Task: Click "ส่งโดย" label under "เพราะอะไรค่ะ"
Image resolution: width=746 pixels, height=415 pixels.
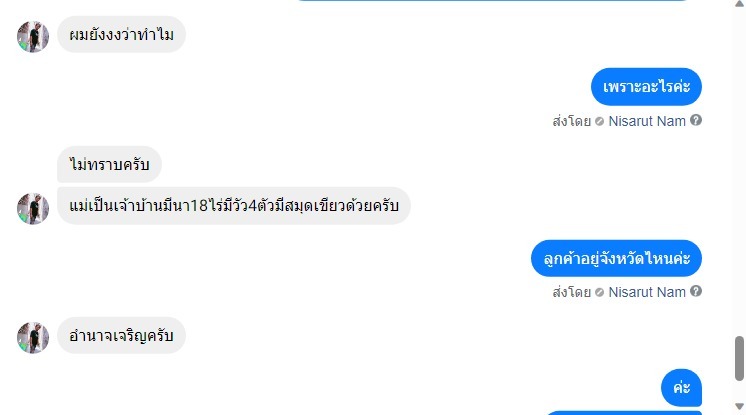Action: click(x=571, y=121)
